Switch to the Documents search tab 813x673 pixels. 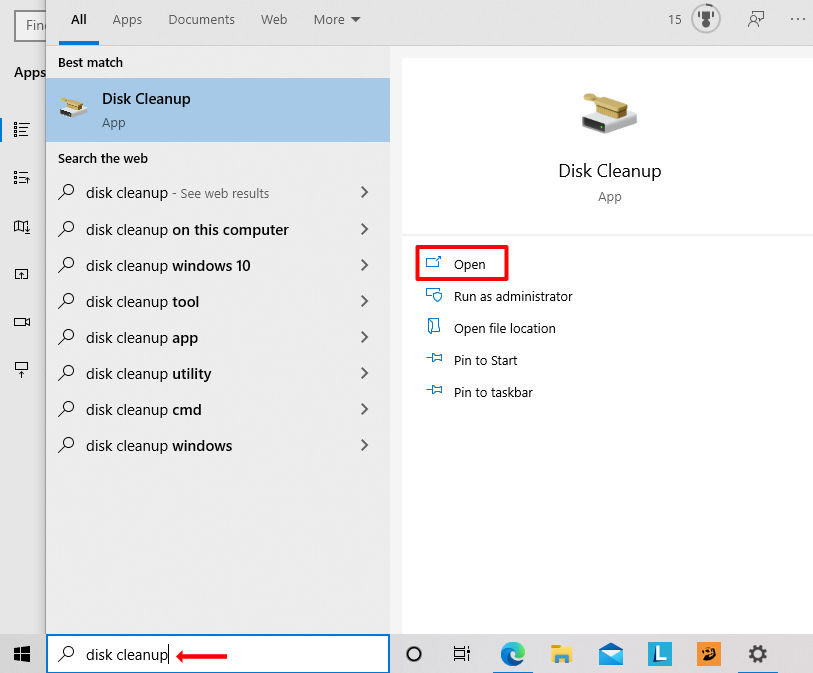(x=201, y=19)
